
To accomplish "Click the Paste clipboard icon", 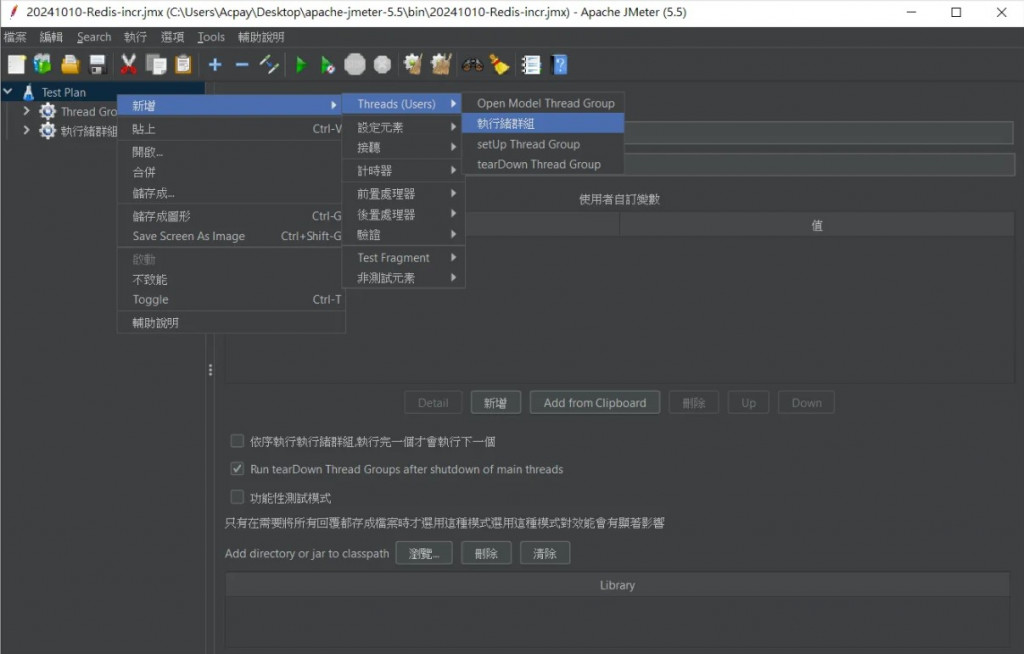I will point(184,65).
